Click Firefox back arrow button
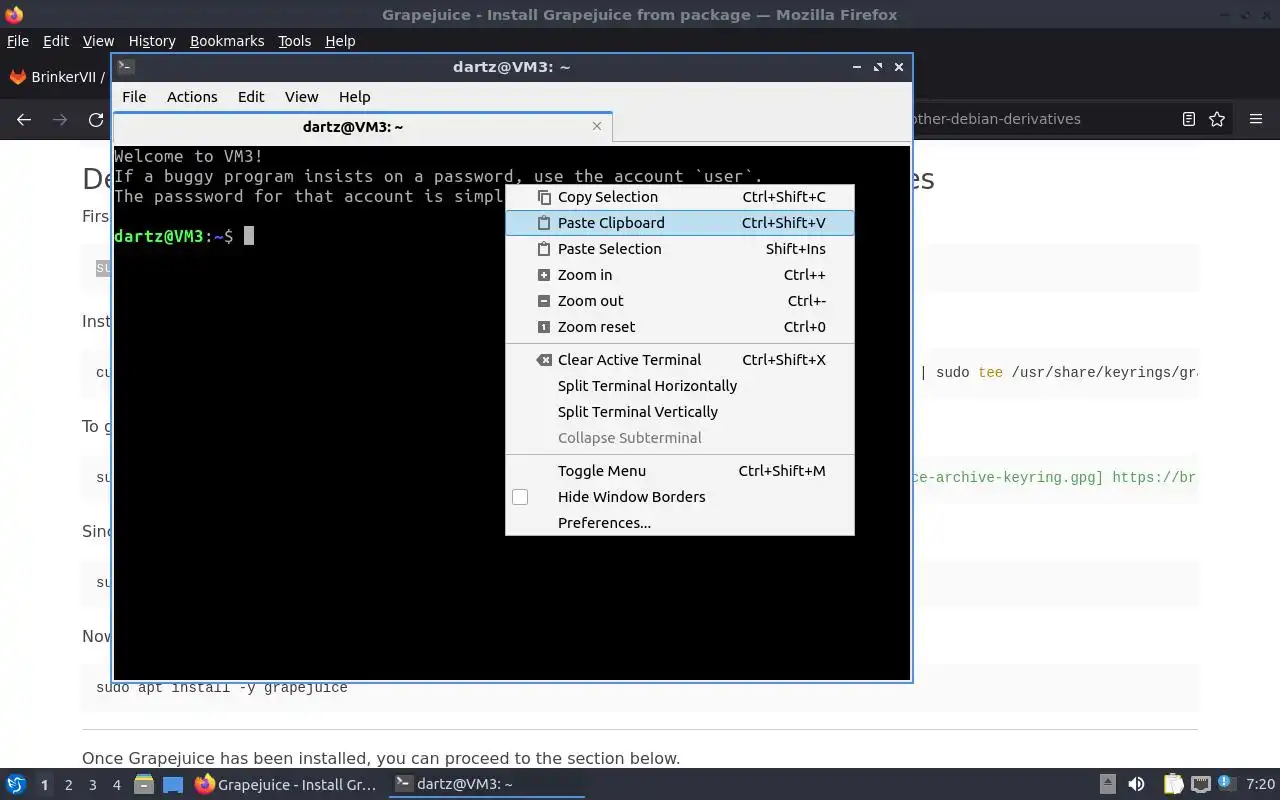This screenshot has width=1280, height=800. [x=24, y=119]
